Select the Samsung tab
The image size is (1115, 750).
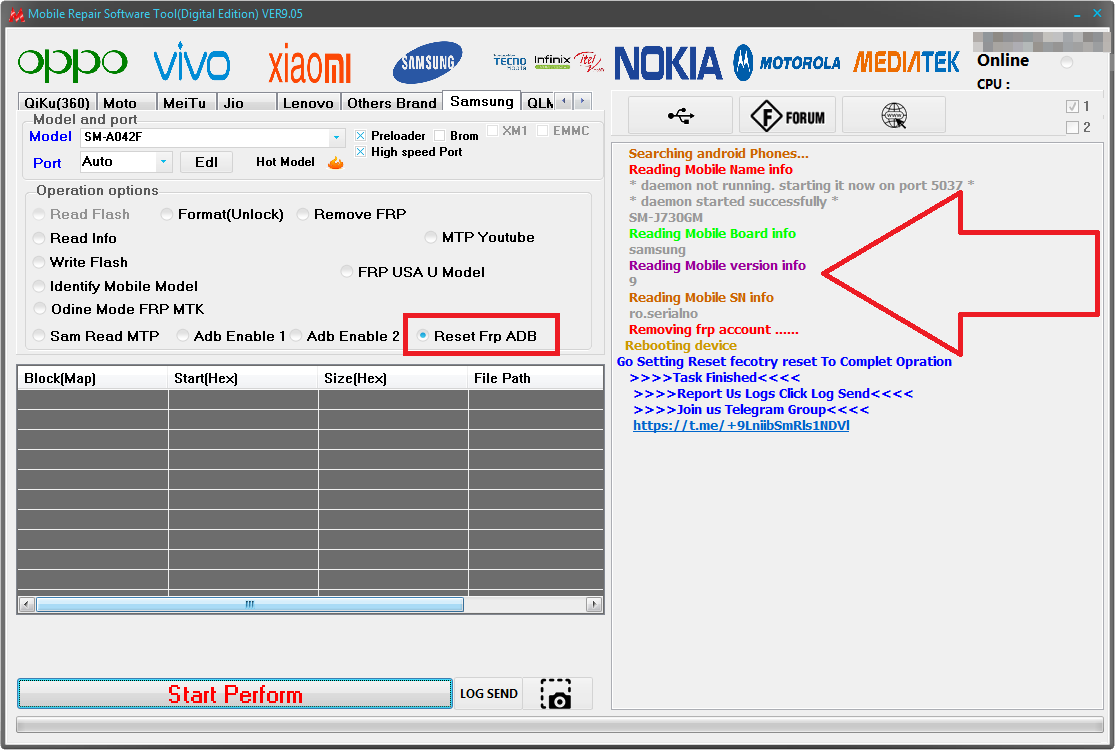click(x=481, y=101)
